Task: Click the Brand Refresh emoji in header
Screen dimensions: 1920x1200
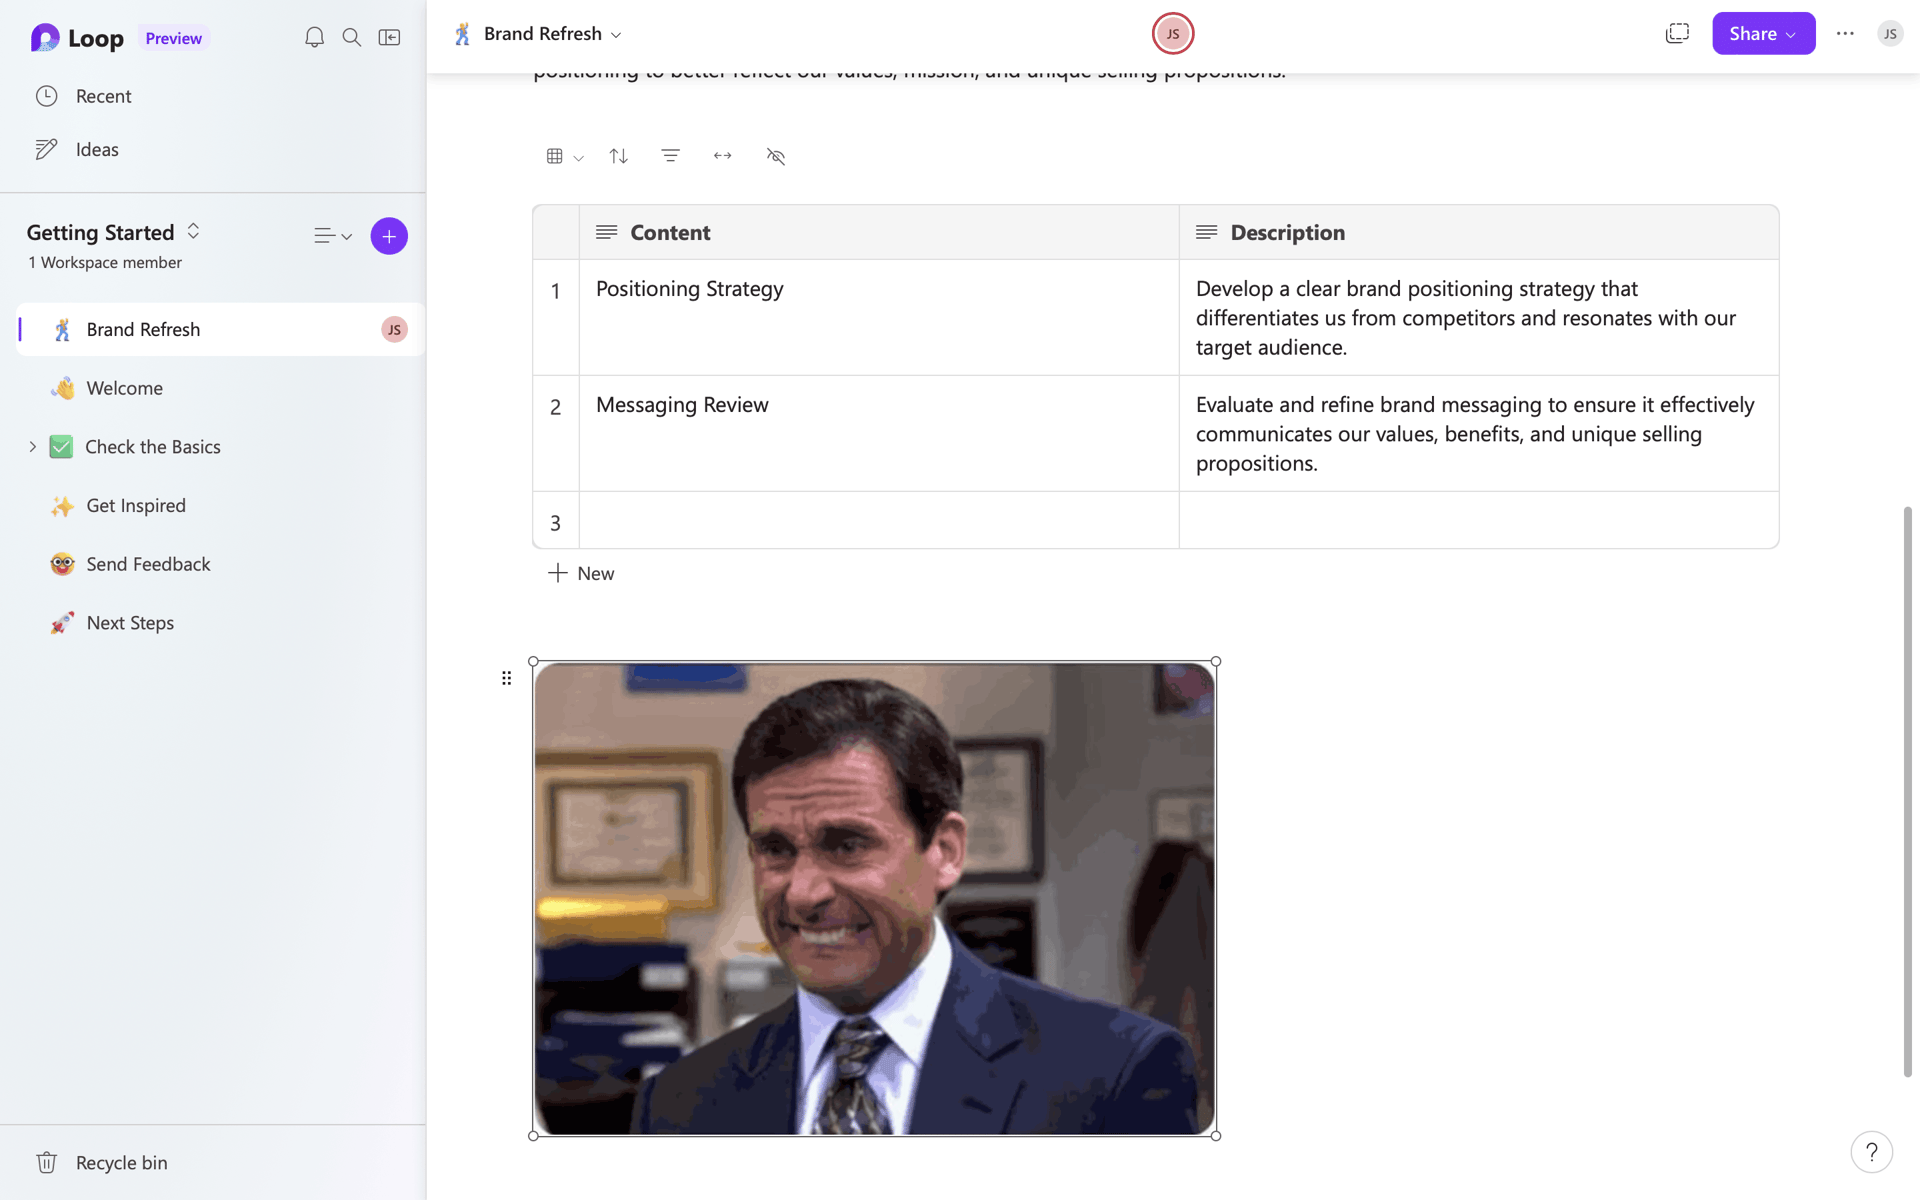Action: click(462, 34)
